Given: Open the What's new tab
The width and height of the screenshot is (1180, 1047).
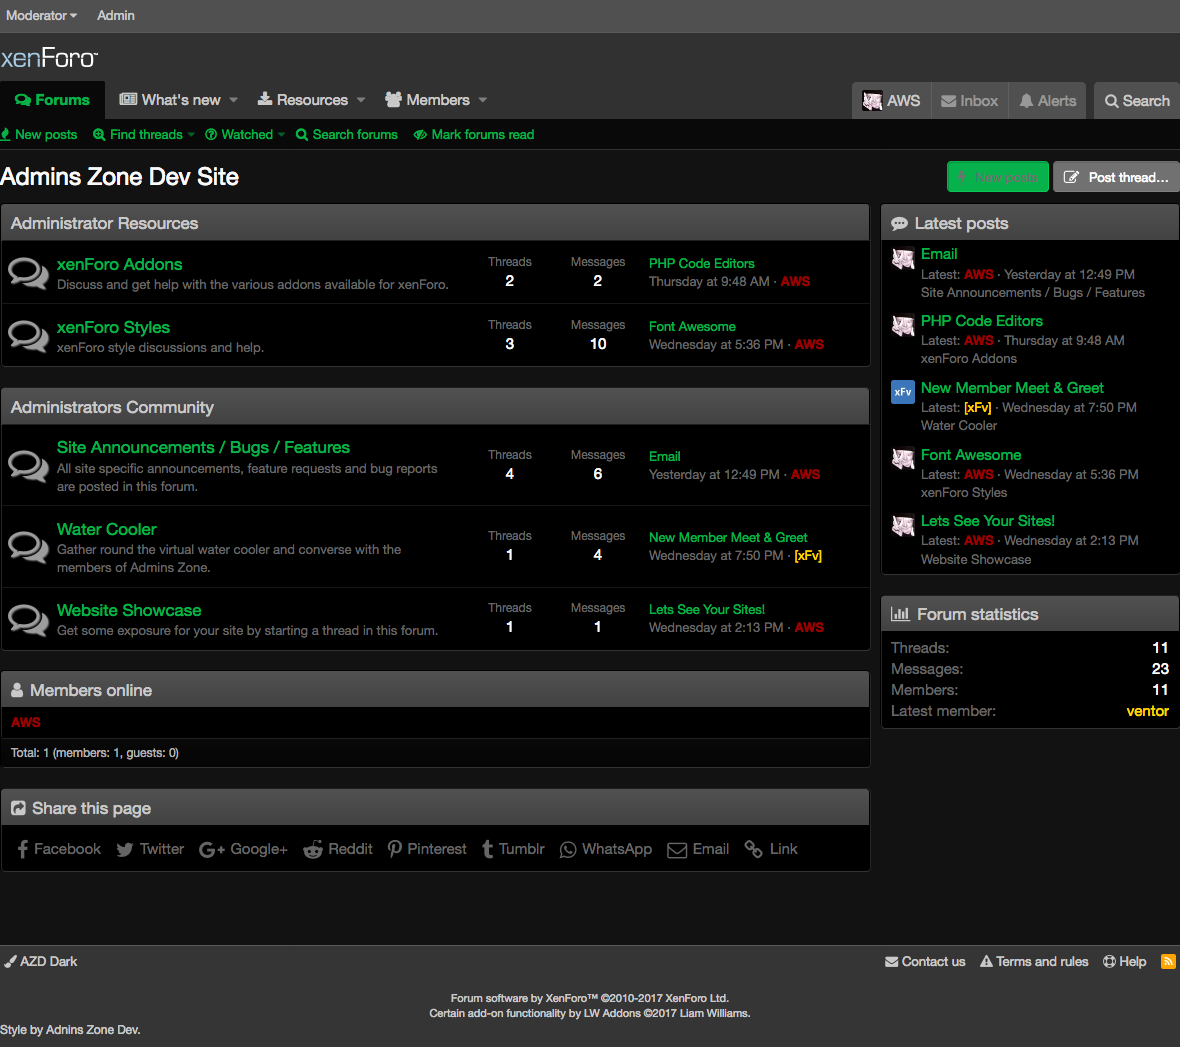Looking at the screenshot, I should pos(170,100).
